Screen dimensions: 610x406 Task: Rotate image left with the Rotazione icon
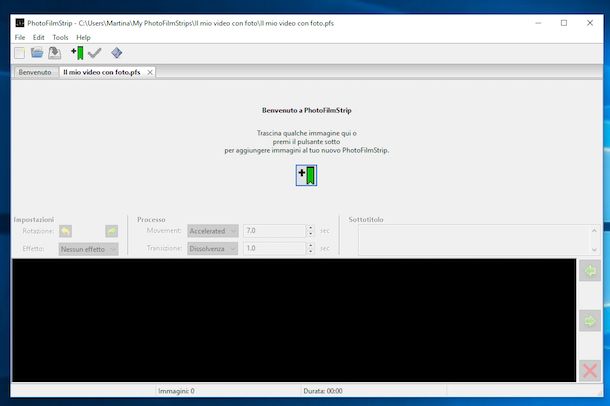65,231
